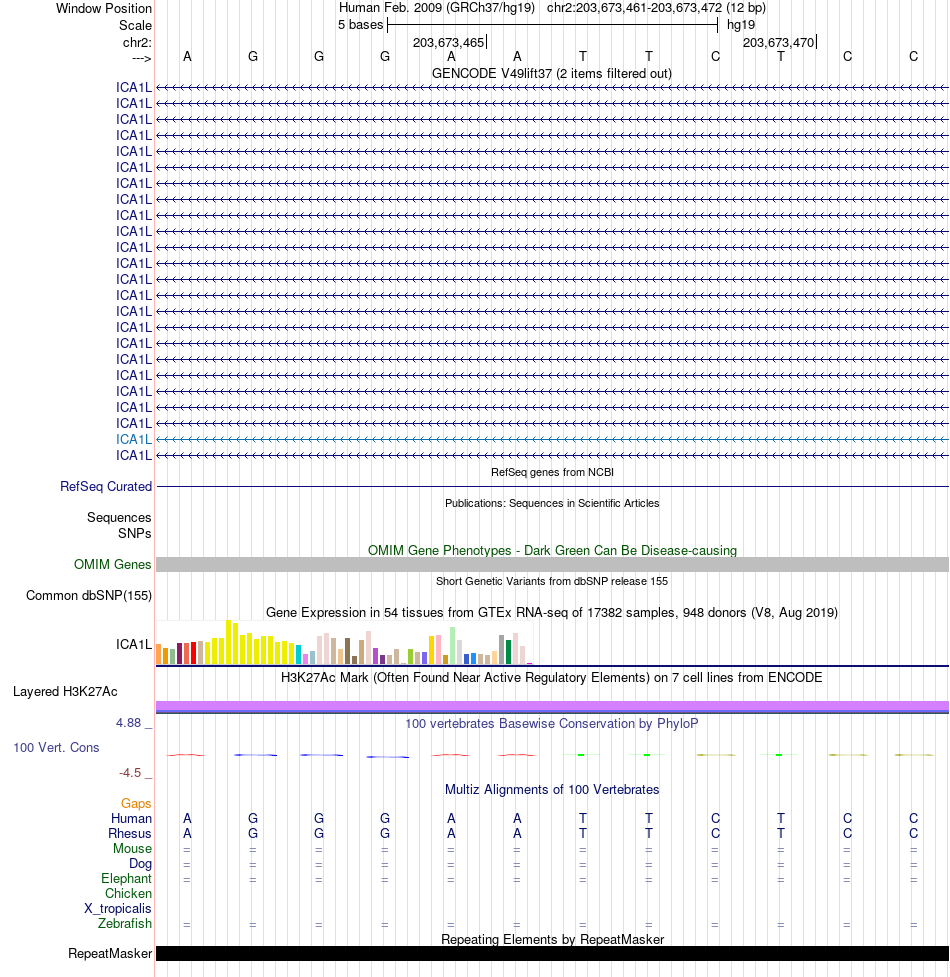Click the ICA1L label beside GTEx chart

(x=133, y=644)
